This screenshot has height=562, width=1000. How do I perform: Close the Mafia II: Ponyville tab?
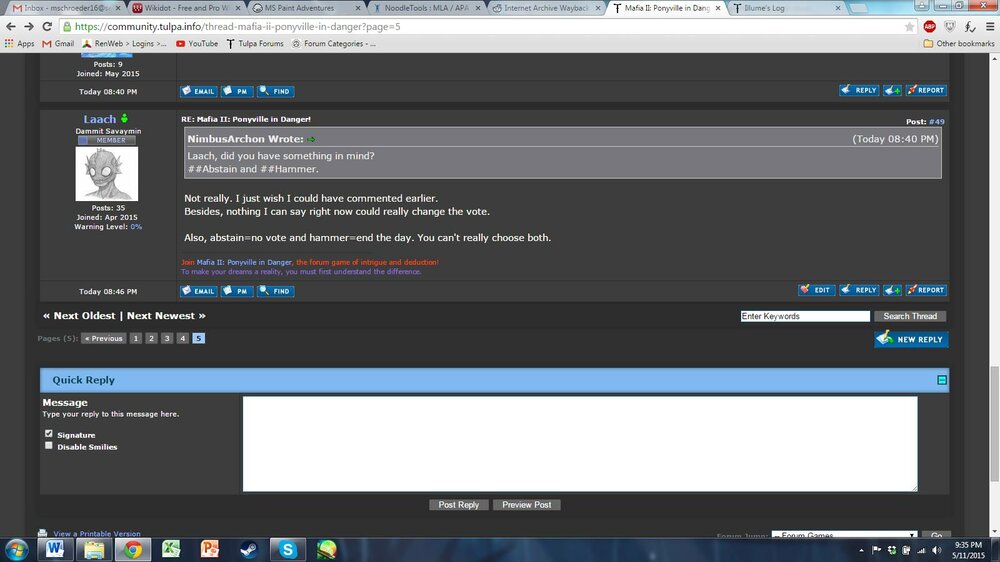click(717, 8)
